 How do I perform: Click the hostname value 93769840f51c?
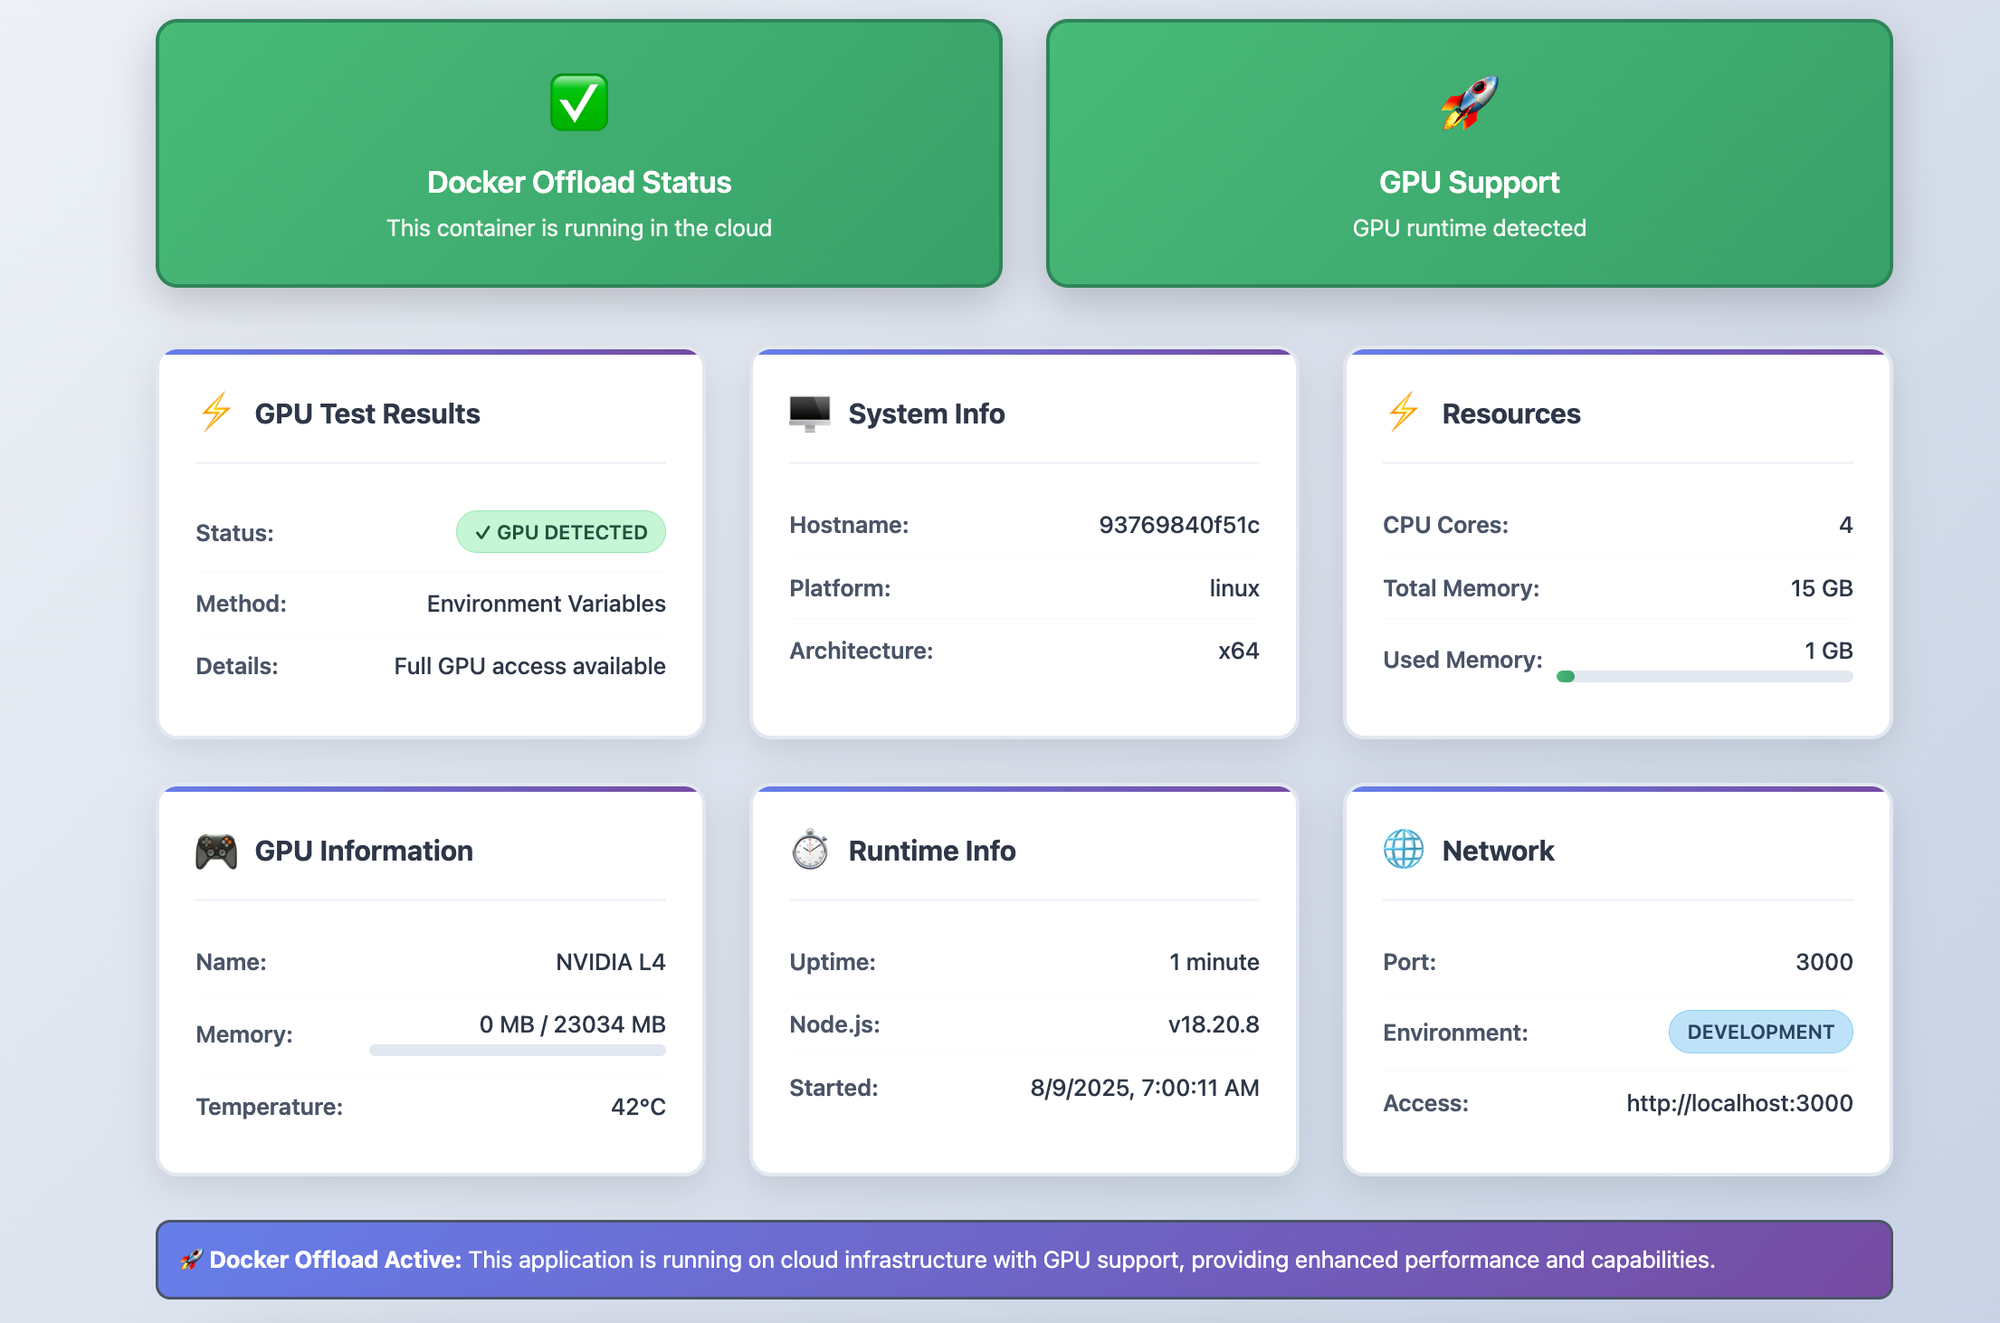(x=1178, y=525)
